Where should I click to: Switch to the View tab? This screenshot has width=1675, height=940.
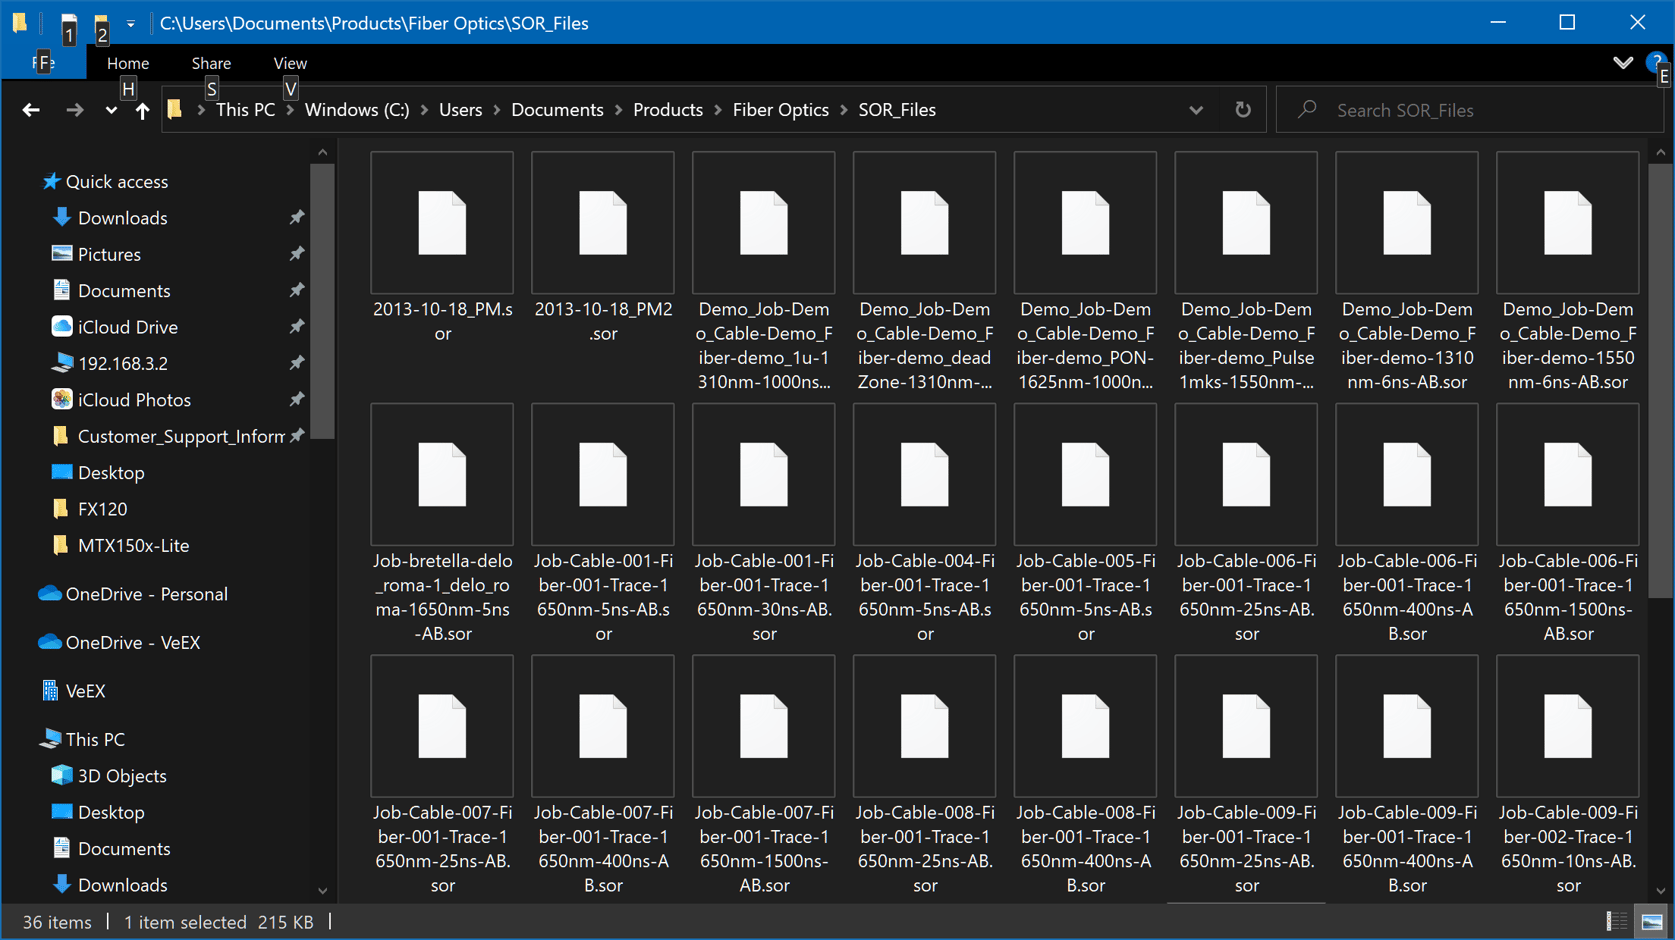[x=289, y=62]
